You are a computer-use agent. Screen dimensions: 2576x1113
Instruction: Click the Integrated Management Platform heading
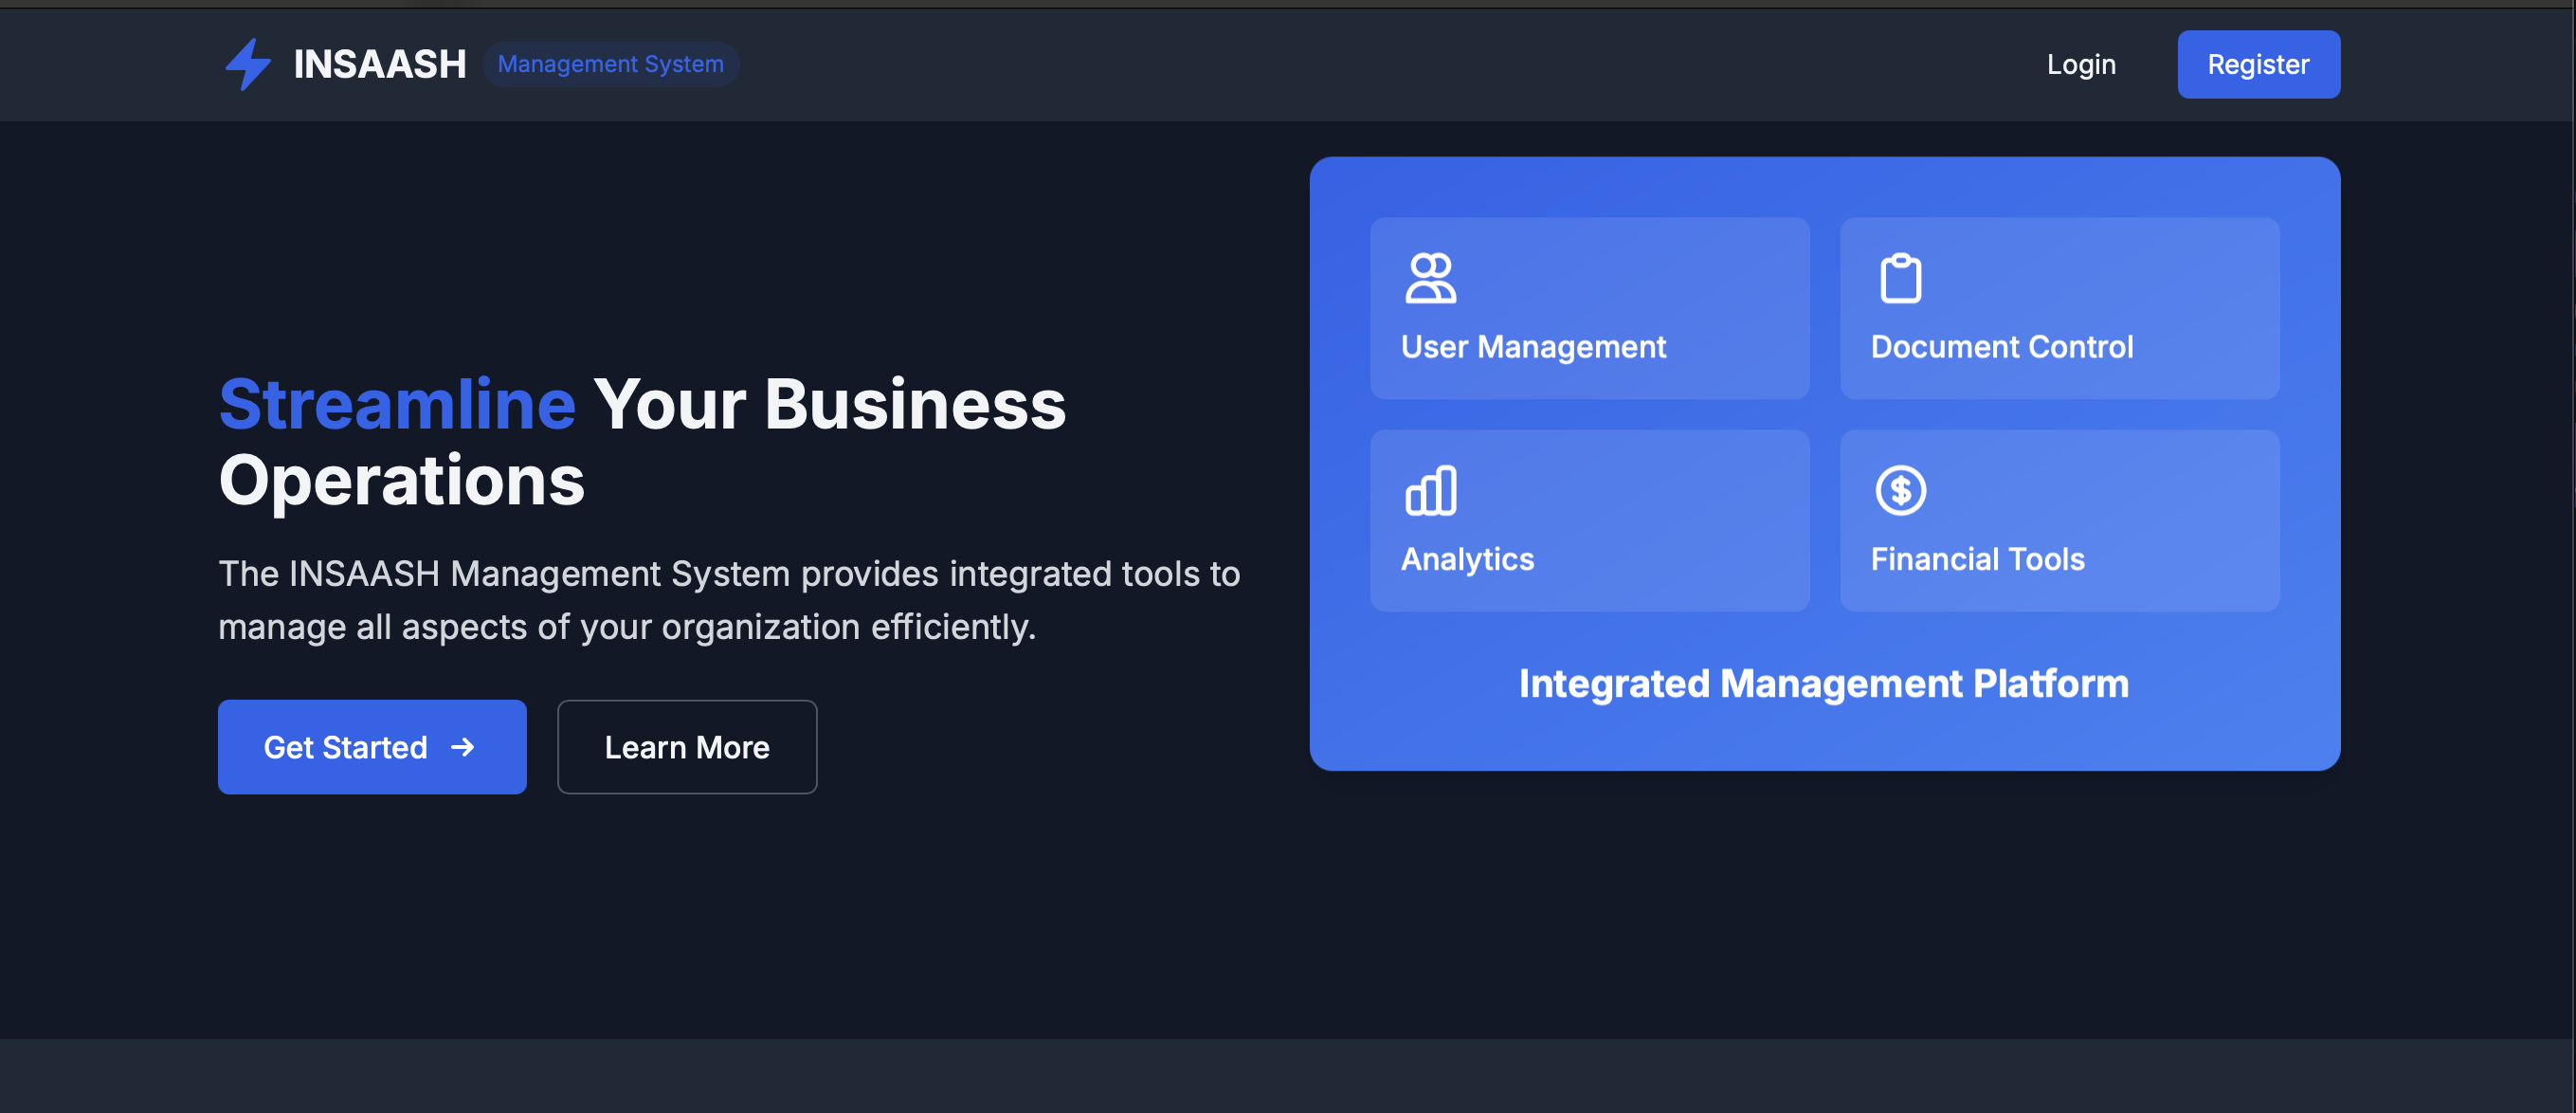tap(1823, 683)
